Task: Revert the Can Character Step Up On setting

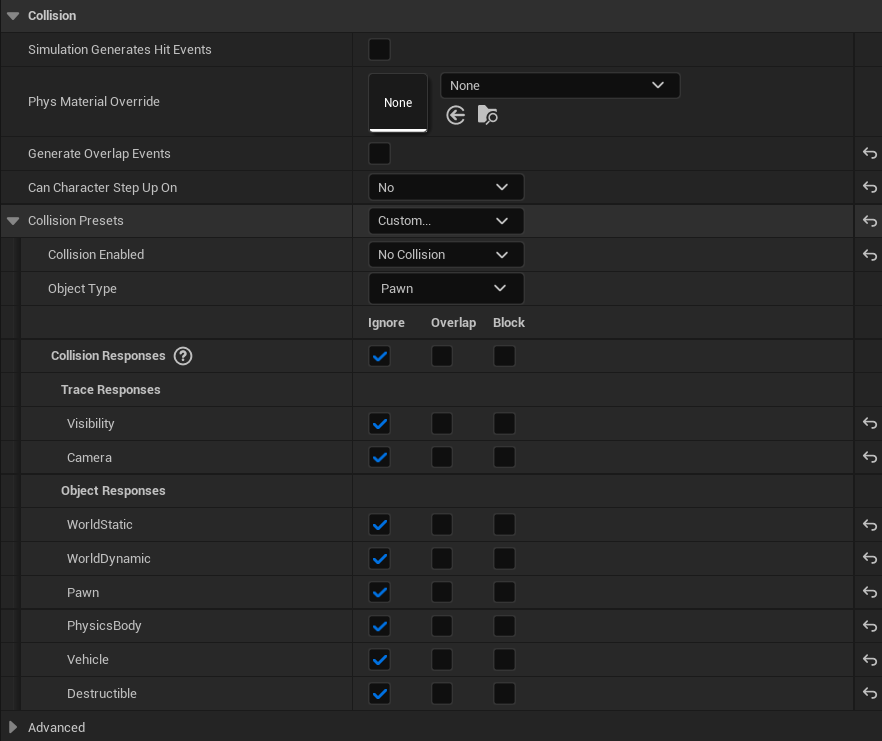Action: point(869,187)
